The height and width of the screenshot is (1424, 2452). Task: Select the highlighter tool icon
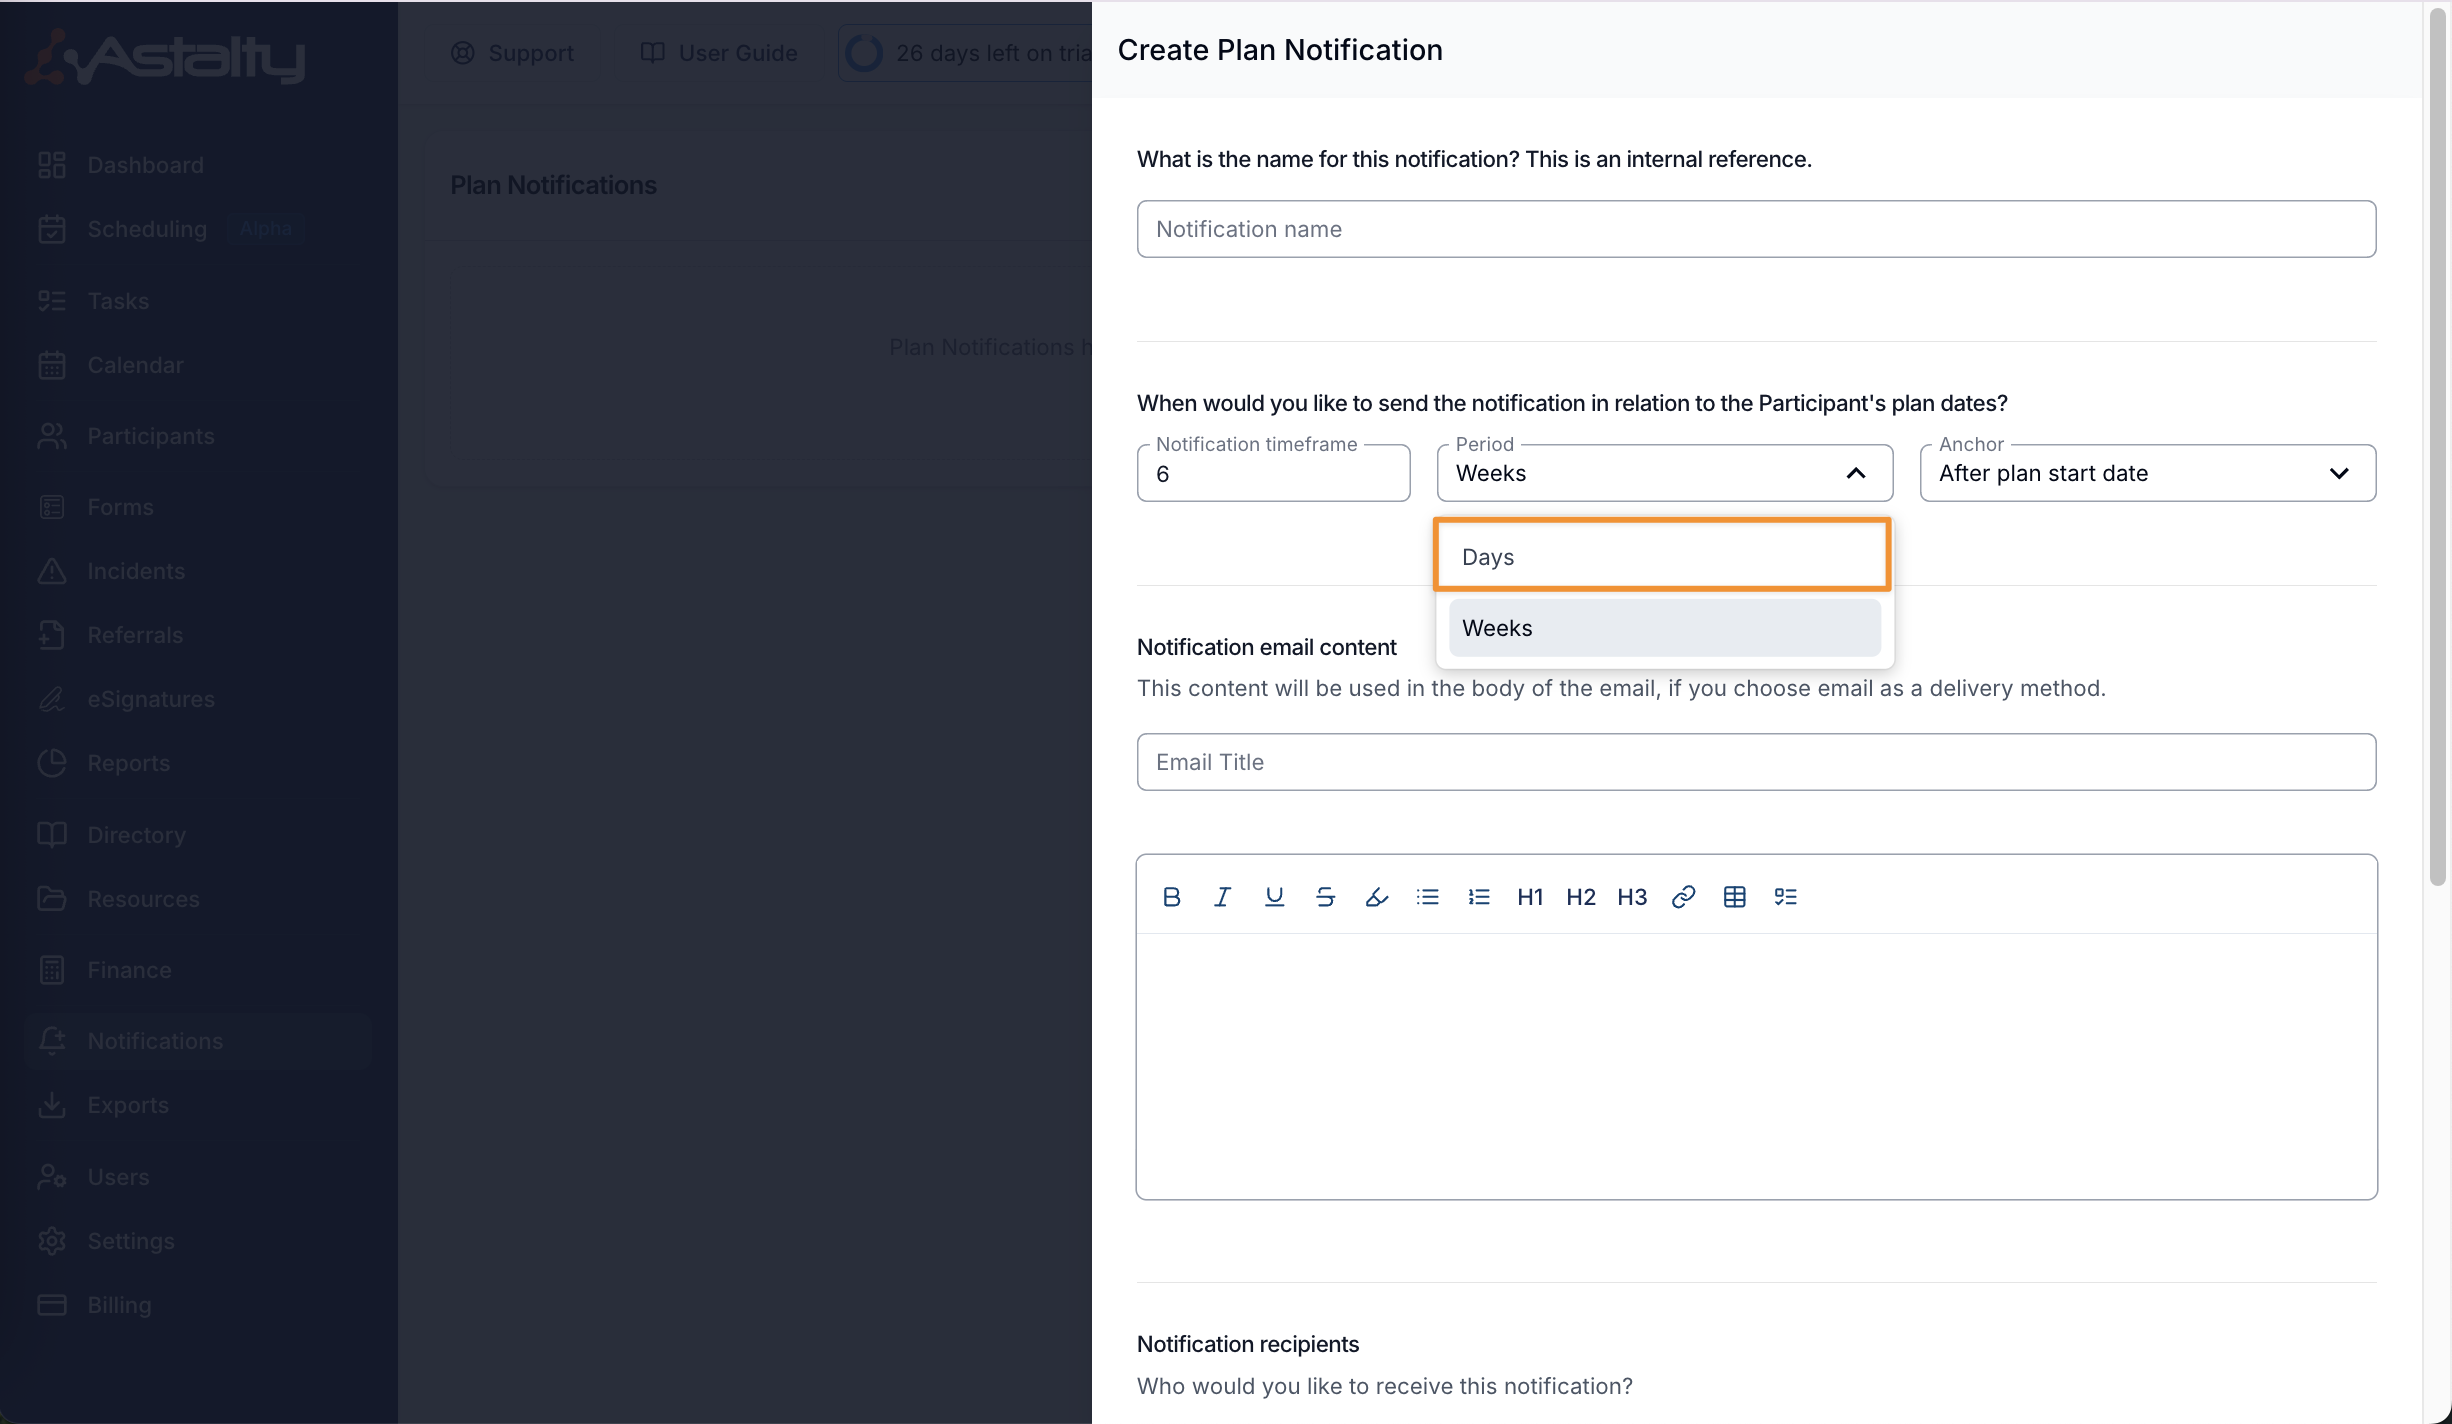tap(1376, 896)
